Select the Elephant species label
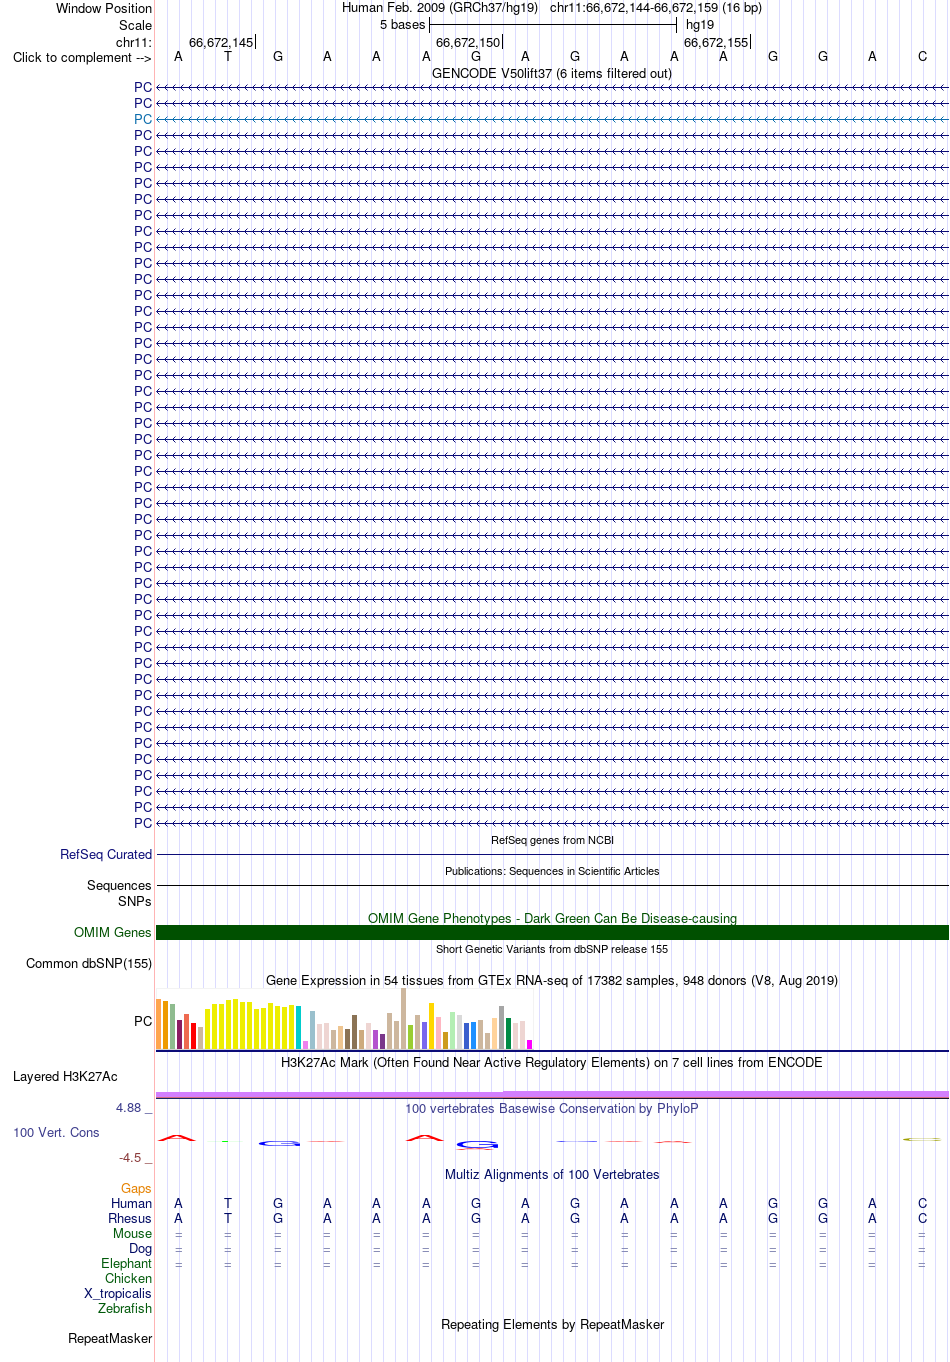The width and height of the screenshot is (950, 1362). (126, 1263)
